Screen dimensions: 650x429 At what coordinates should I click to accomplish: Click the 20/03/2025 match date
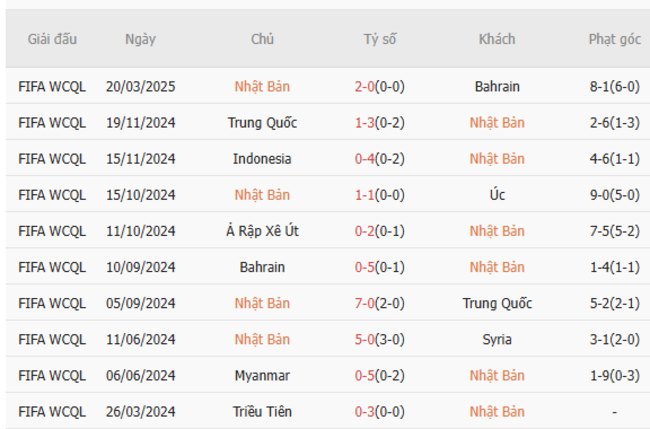point(140,87)
